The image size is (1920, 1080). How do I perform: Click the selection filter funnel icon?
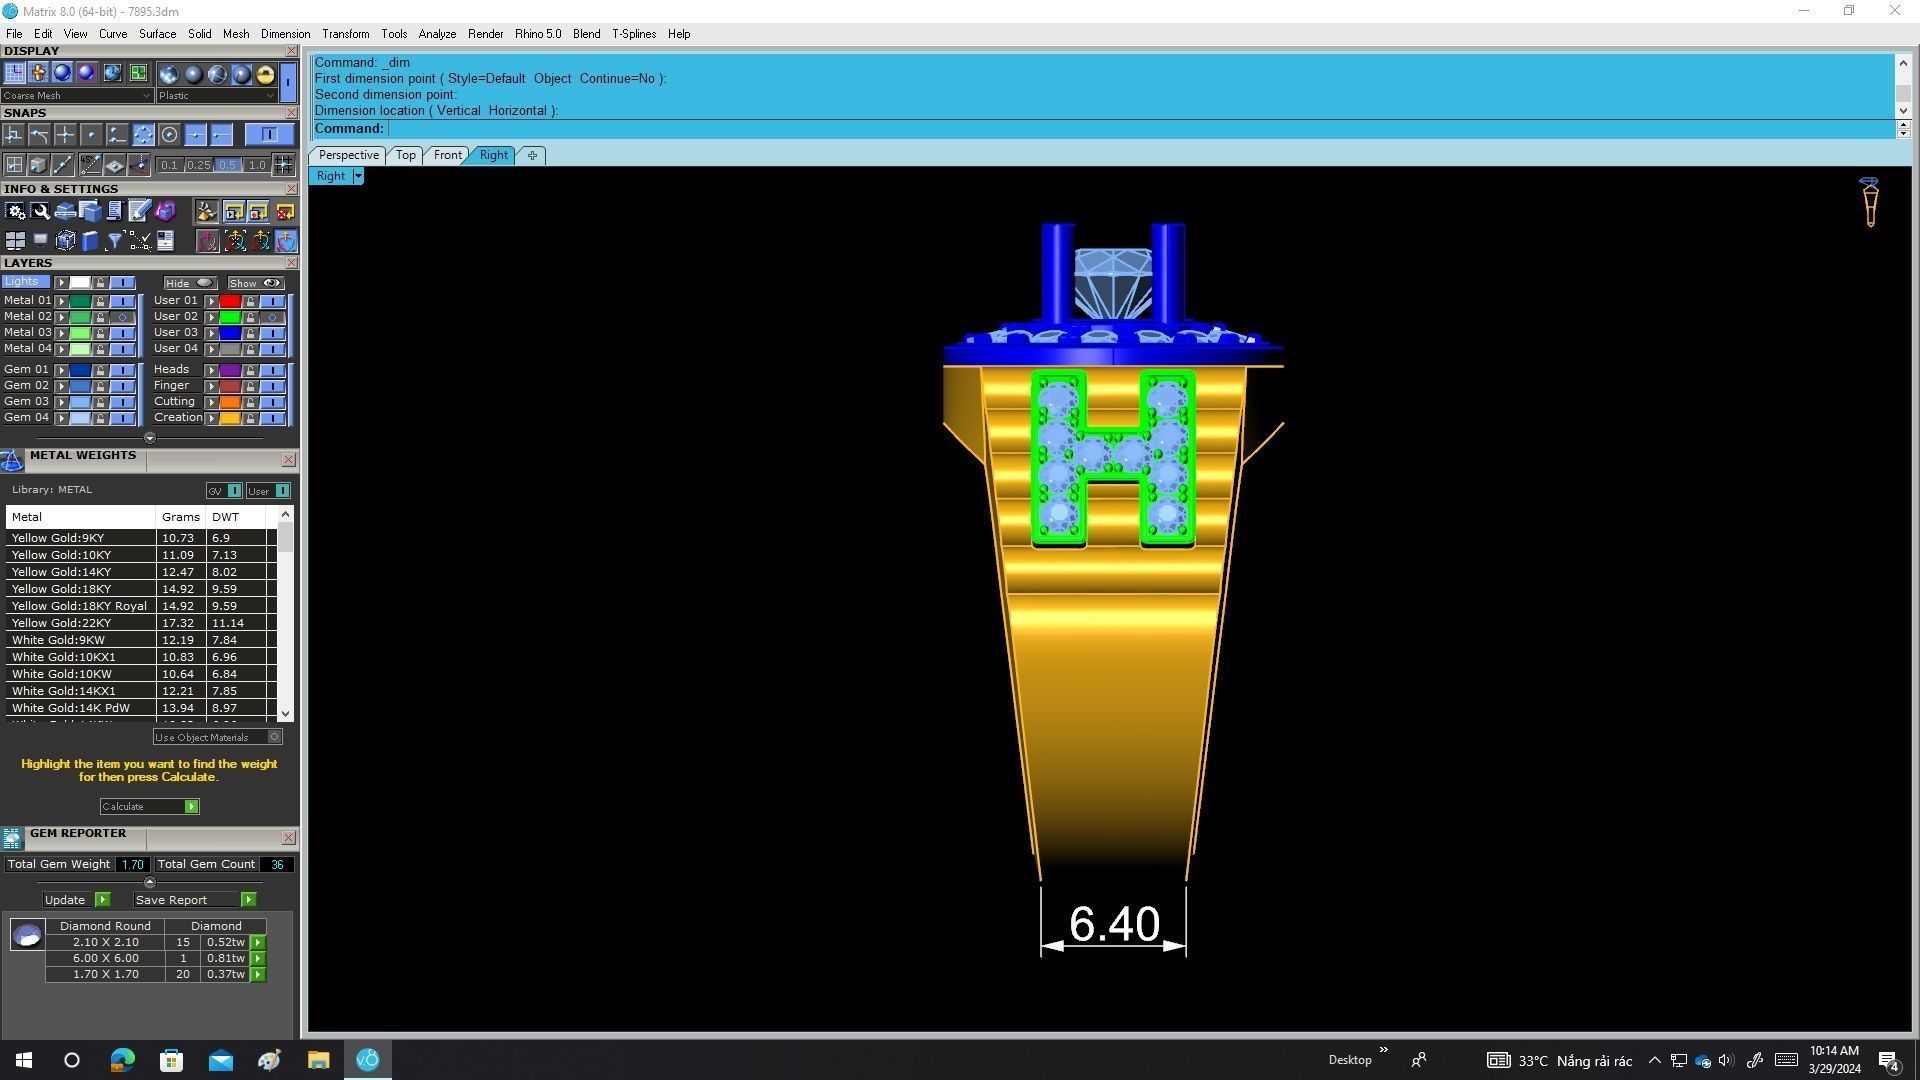pos(114,241)
